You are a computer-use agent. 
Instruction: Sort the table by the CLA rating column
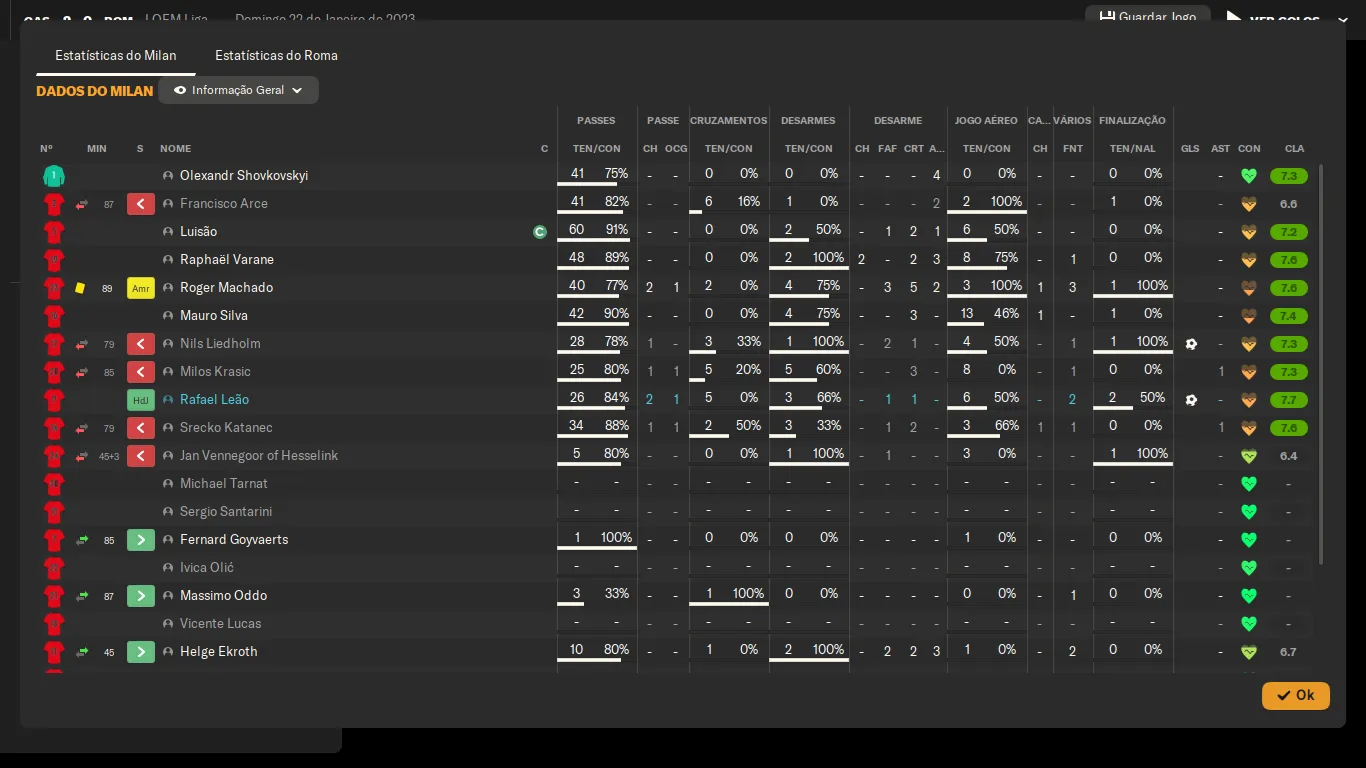click(x=1294, y=148)
